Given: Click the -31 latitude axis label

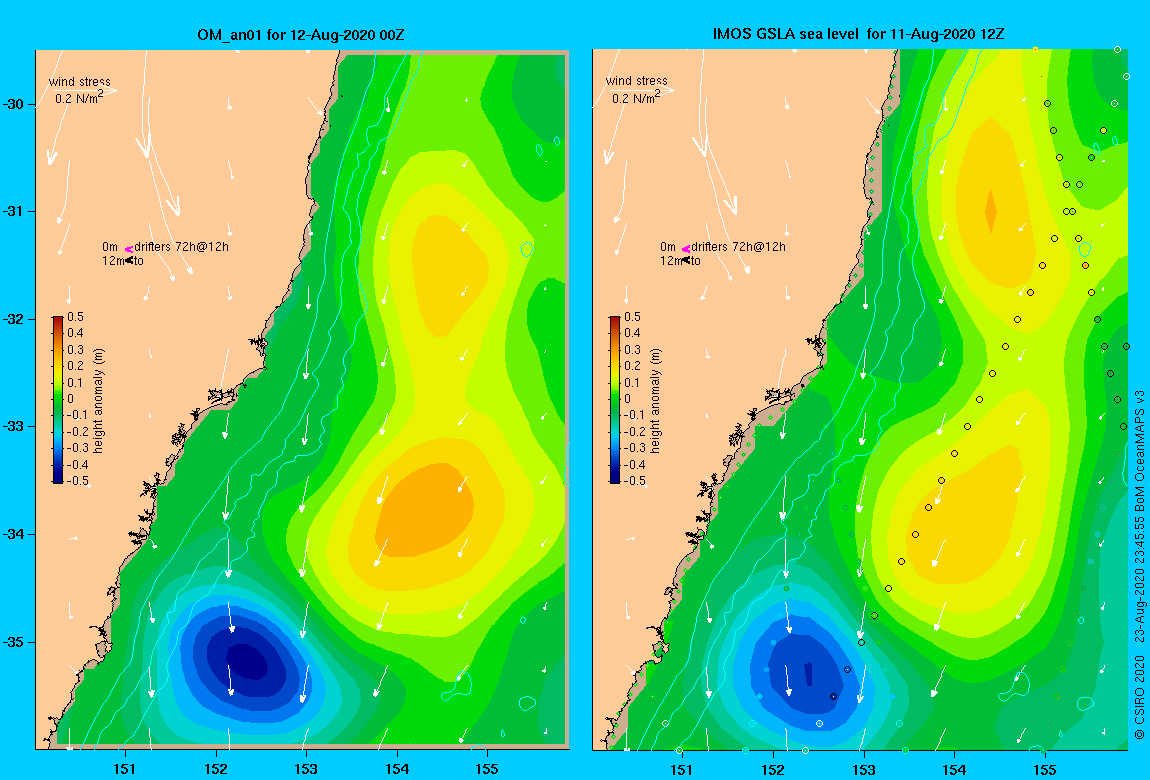Looking at the screenshot, I should click(x=15, y=212).
